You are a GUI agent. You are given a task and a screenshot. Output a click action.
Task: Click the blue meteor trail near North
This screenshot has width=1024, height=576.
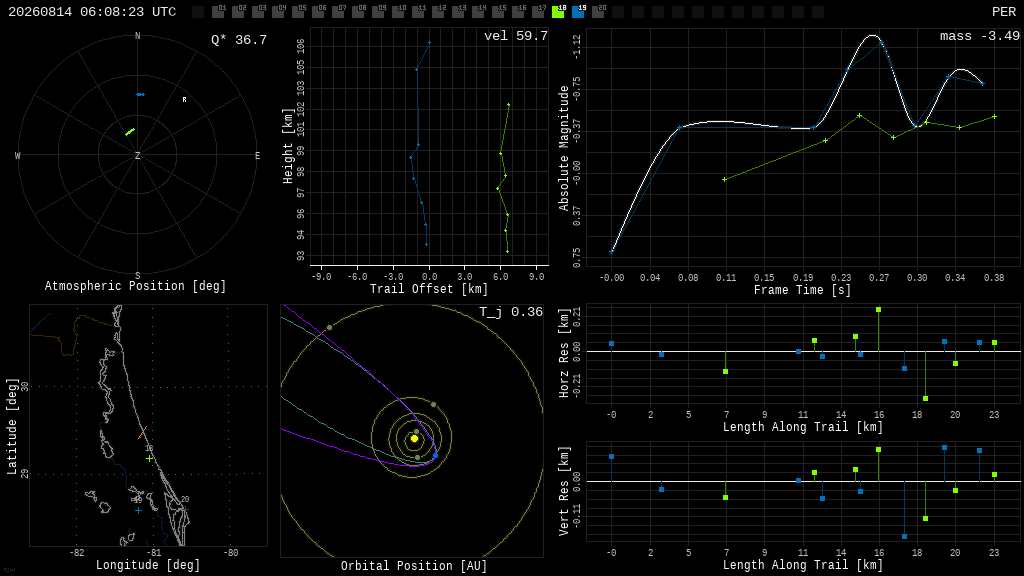(x=140, y=95)
